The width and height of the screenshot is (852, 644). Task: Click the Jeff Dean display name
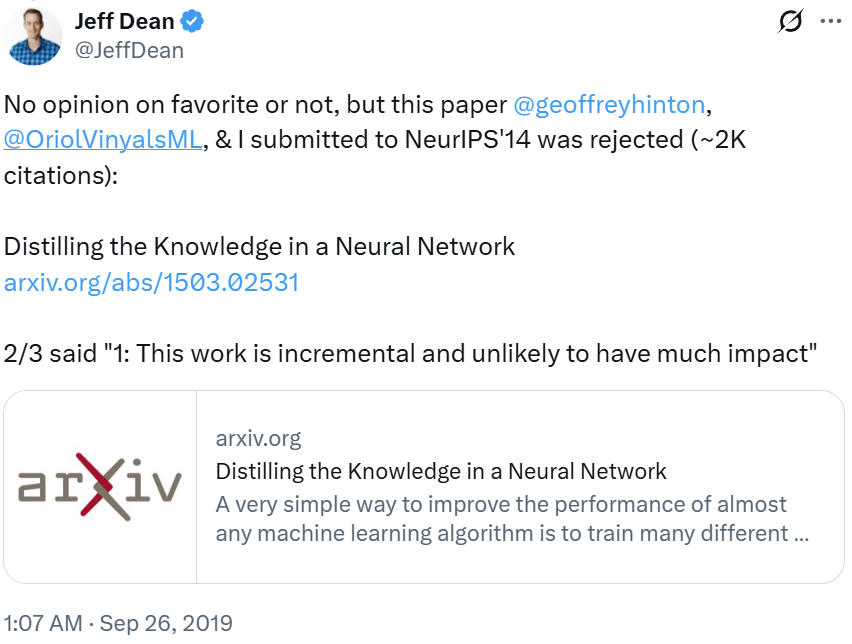(x=124, y=22)
